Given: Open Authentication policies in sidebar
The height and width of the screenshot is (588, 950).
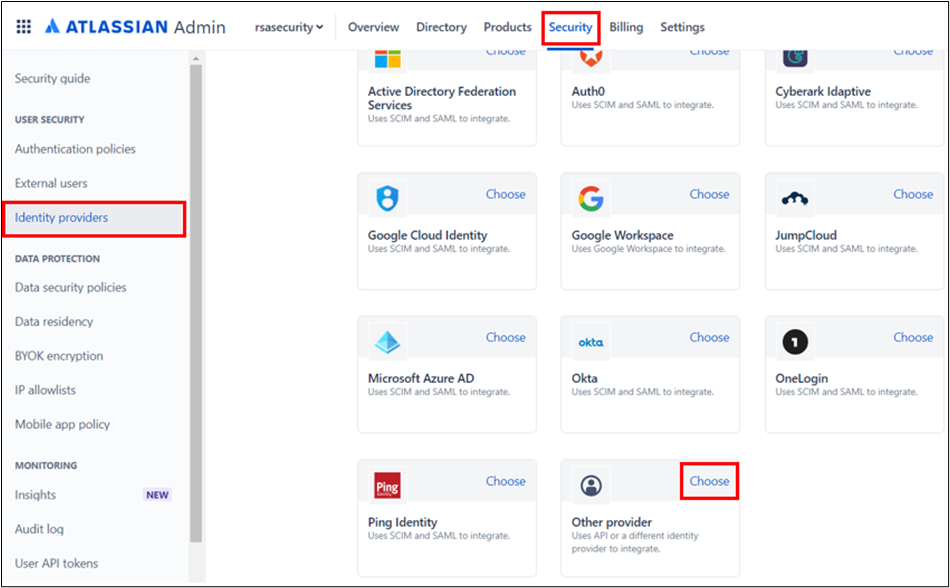Looking at the screenshot, I should pyautogui.click(x=75, y=149).
